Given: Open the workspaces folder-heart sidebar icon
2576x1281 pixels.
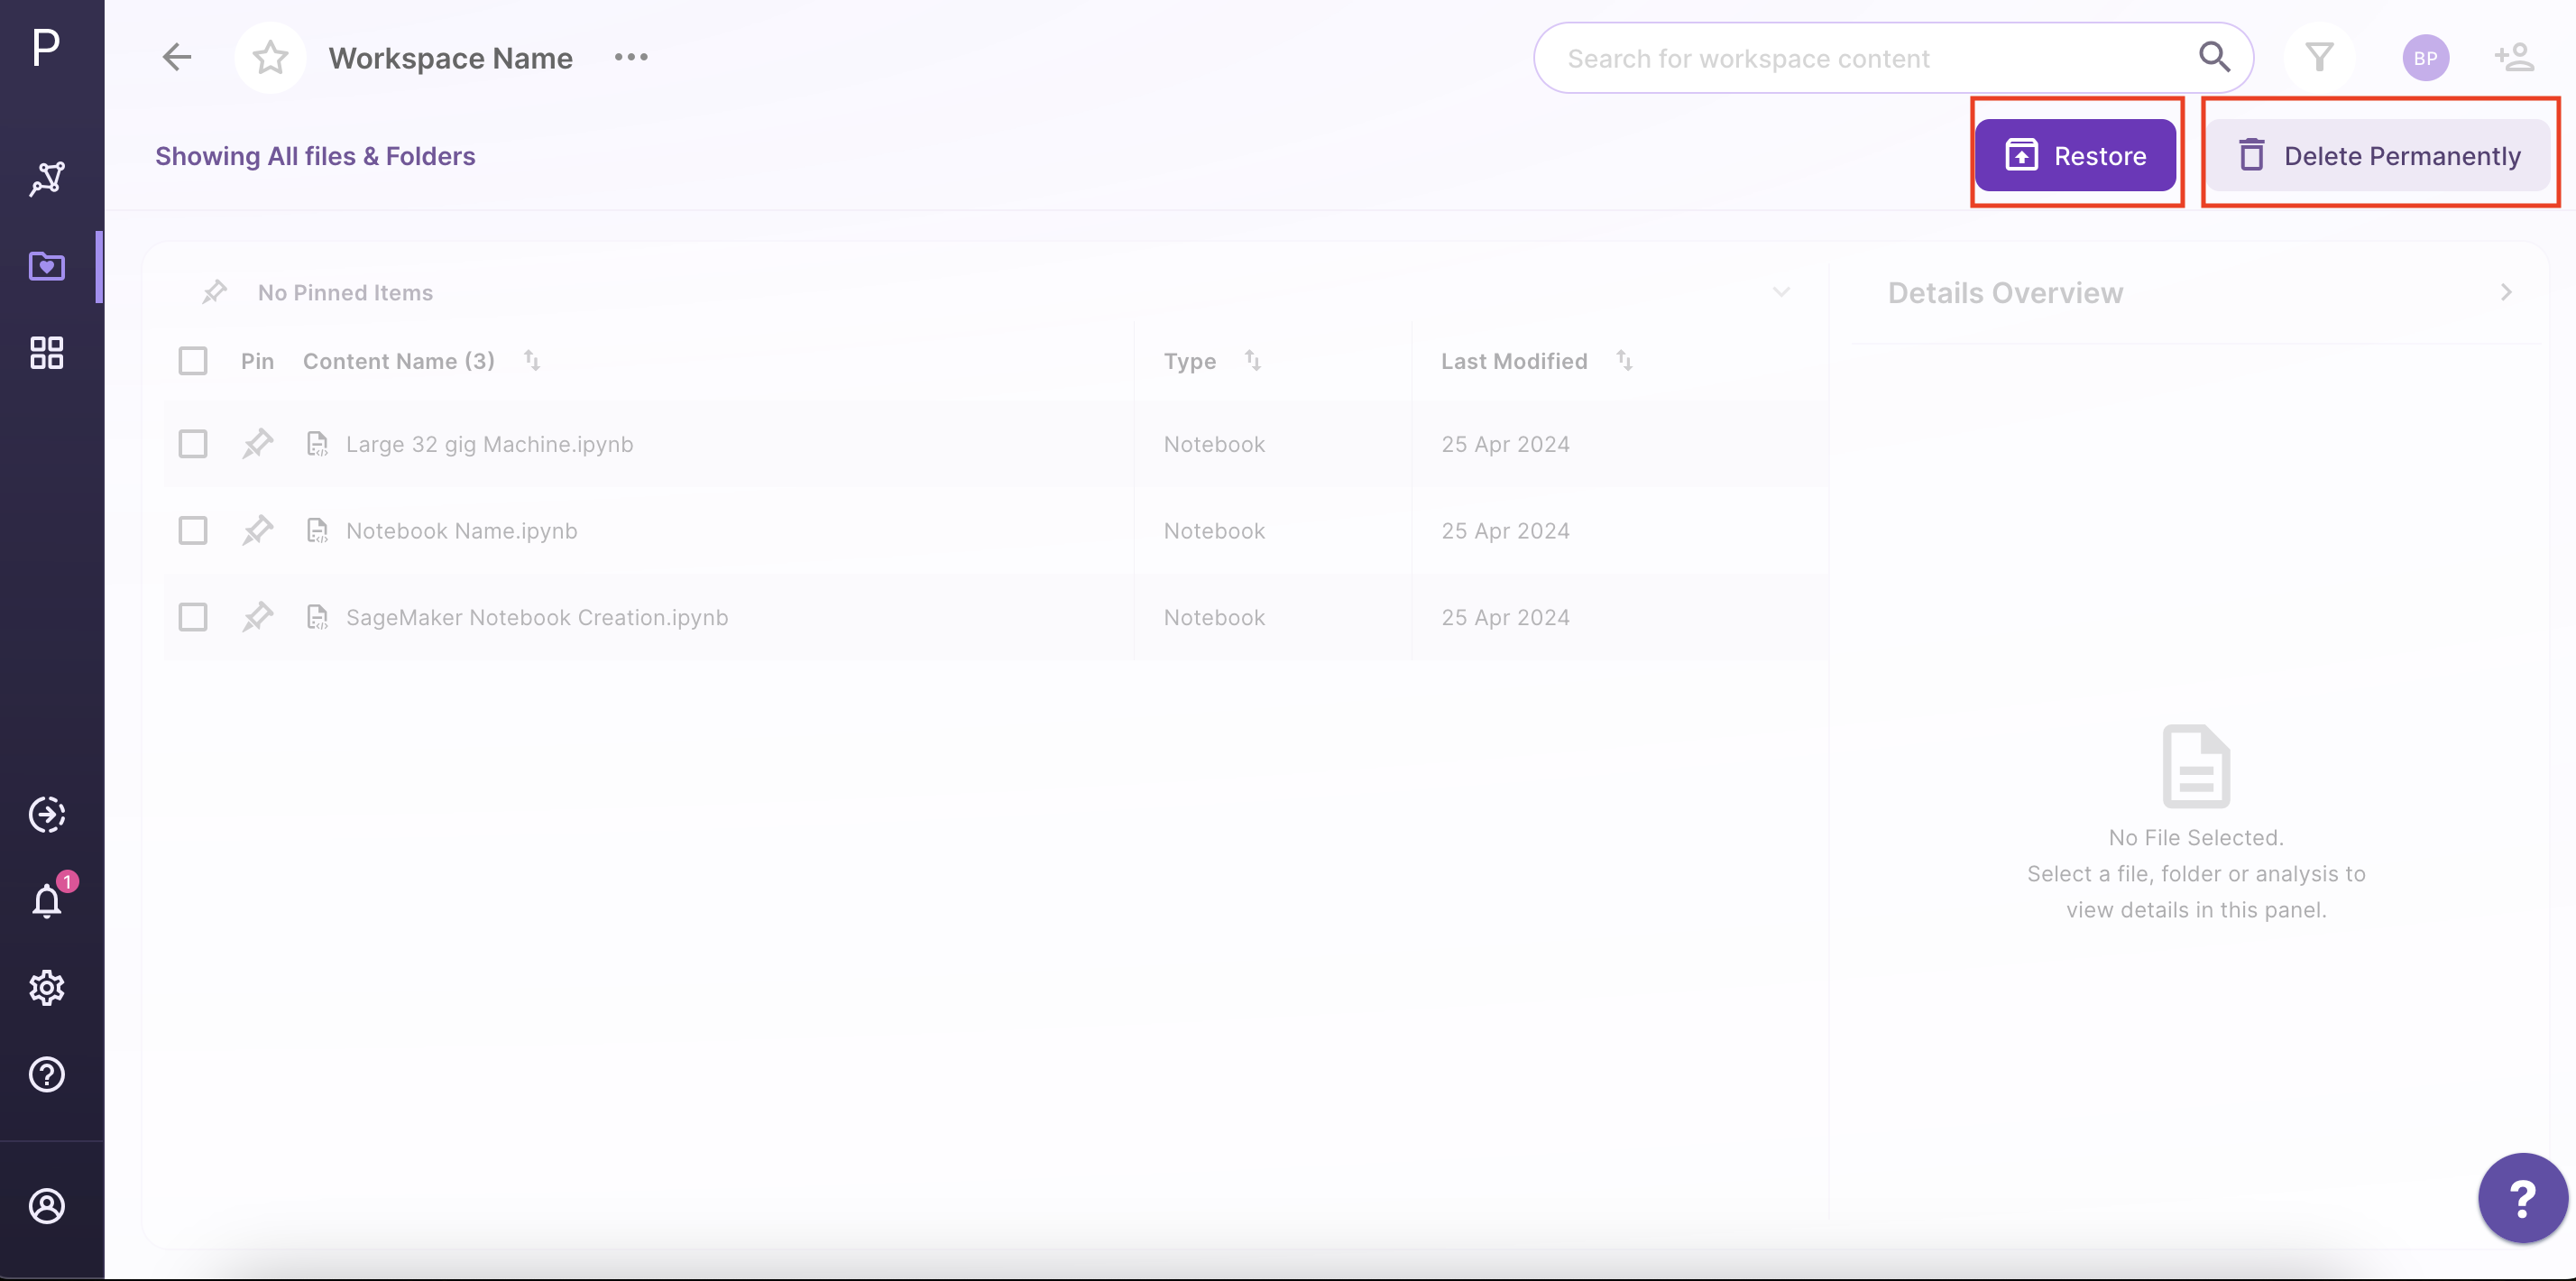Looking at the screenshot, I should (x=47, y=266).
